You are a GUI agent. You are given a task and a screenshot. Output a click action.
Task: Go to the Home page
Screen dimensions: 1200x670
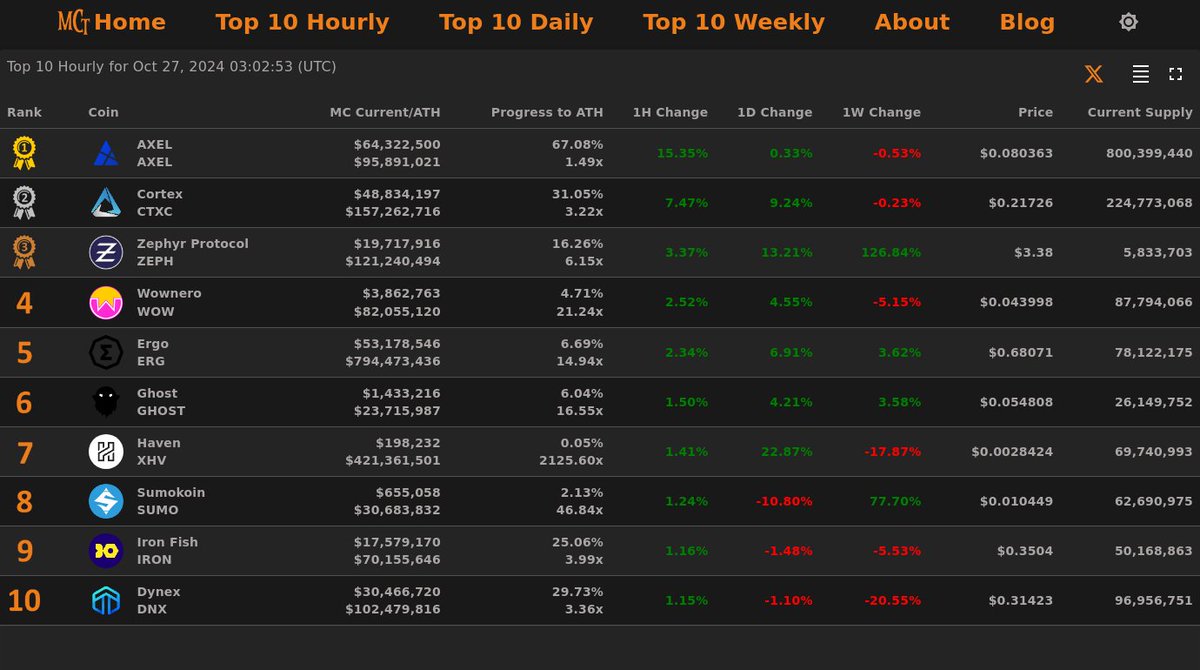(130, 22)
